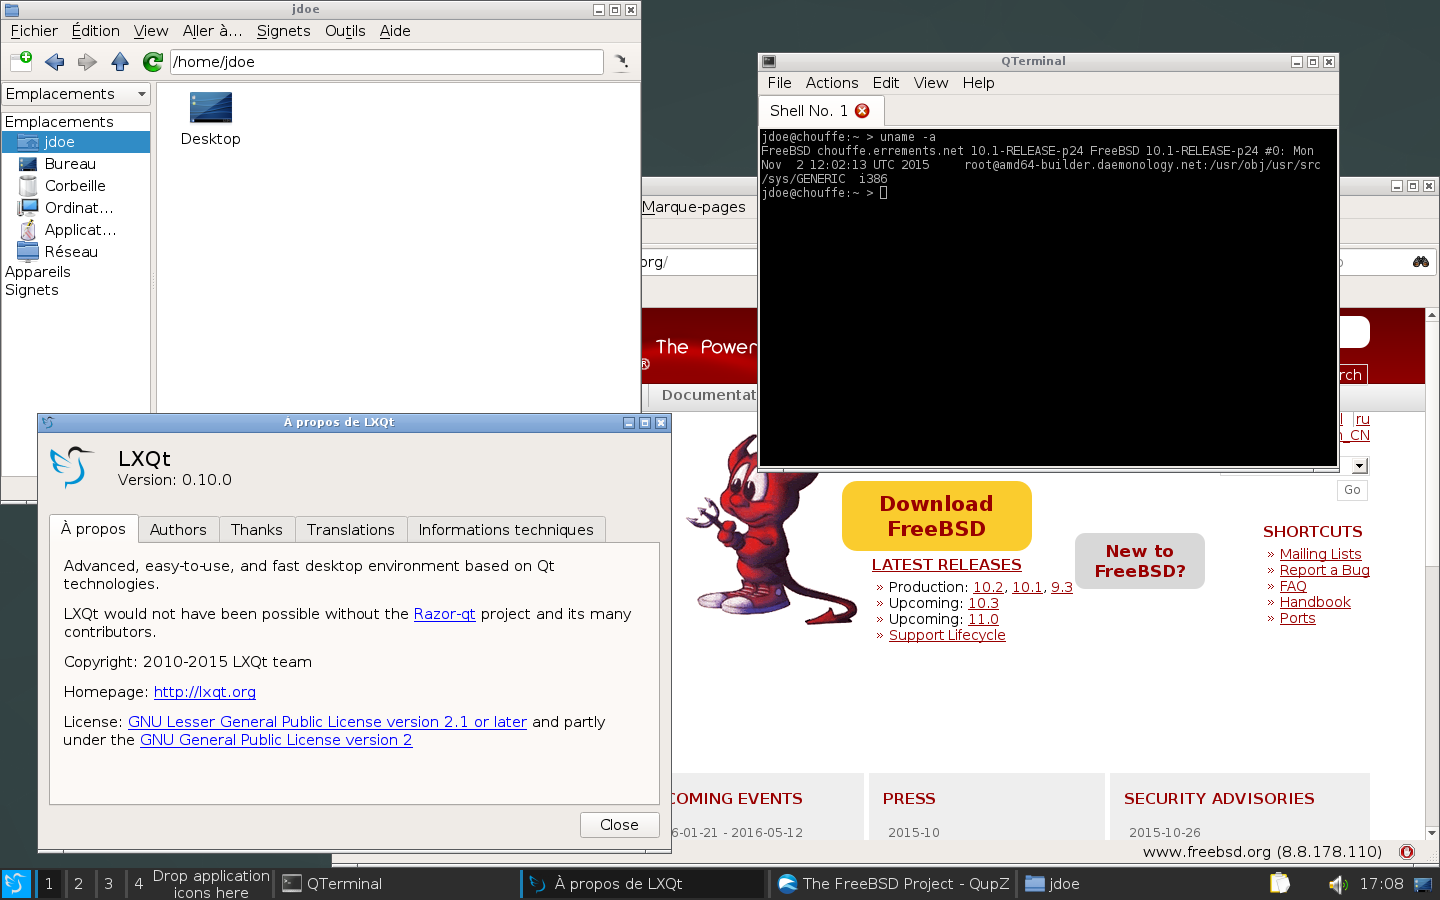Switch to virtual desktop 2 in the panel
1440x900 pixels.
click(79, 884)
